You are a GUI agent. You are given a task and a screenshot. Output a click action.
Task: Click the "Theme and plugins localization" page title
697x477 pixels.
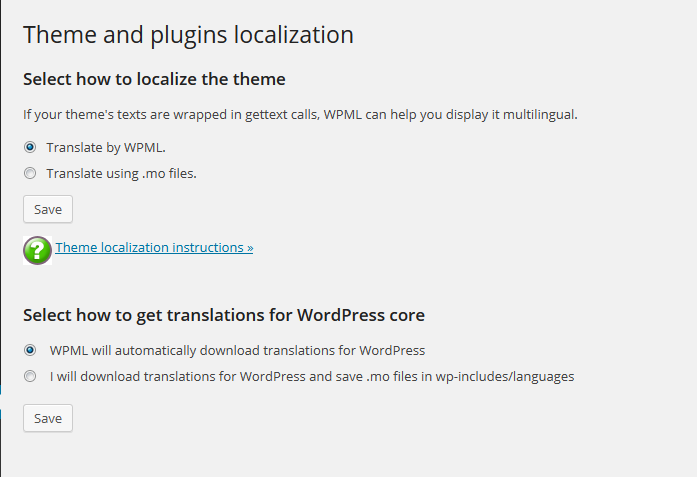click(188, 35)
